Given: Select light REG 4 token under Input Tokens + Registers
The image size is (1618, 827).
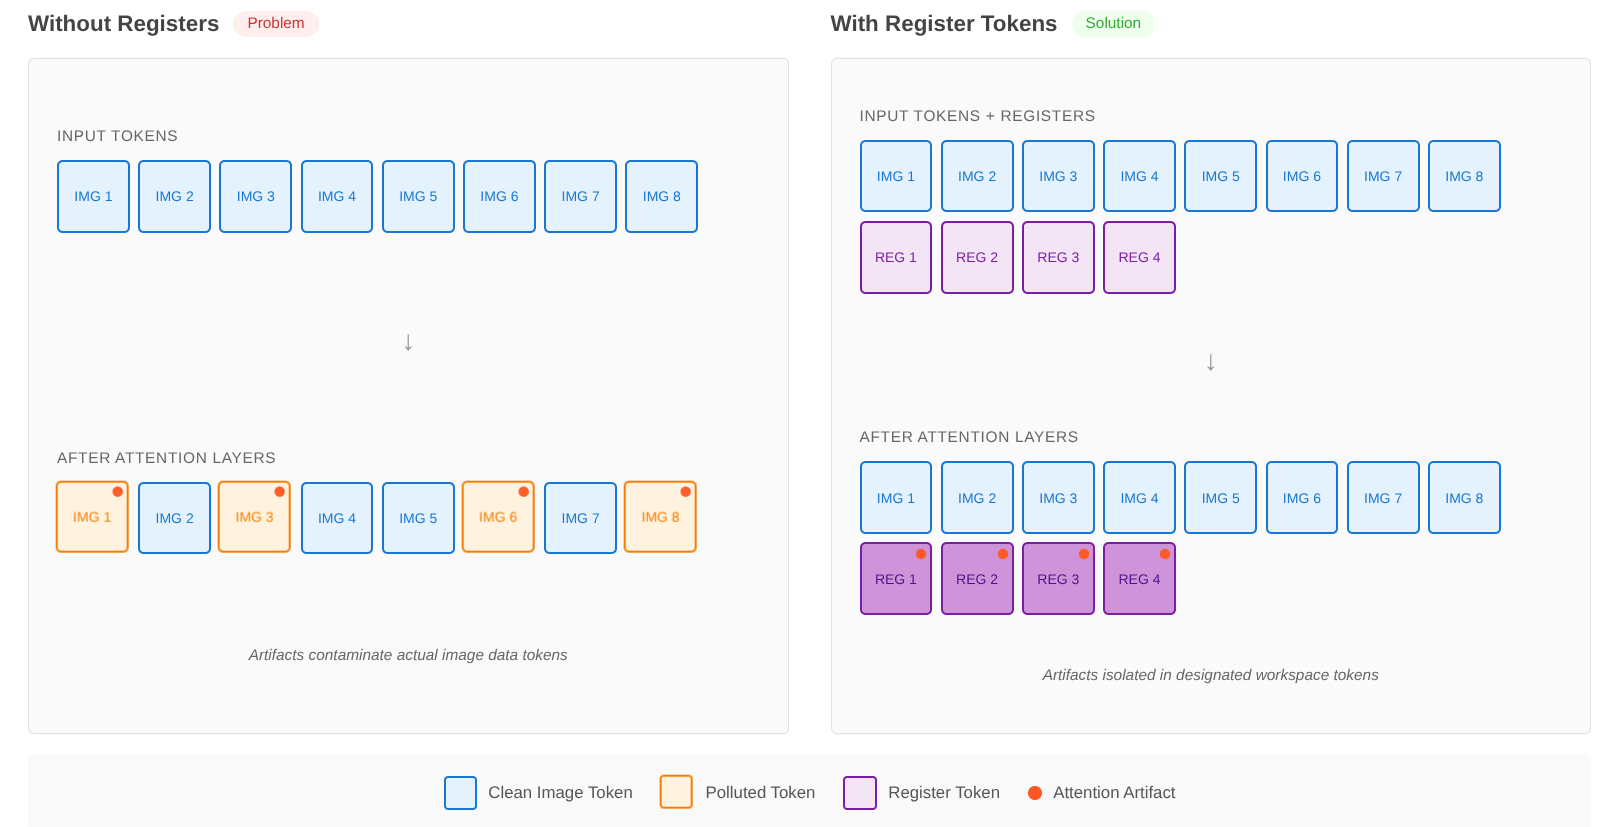Looking at the screenshot, I should [x=1139, y=258].
